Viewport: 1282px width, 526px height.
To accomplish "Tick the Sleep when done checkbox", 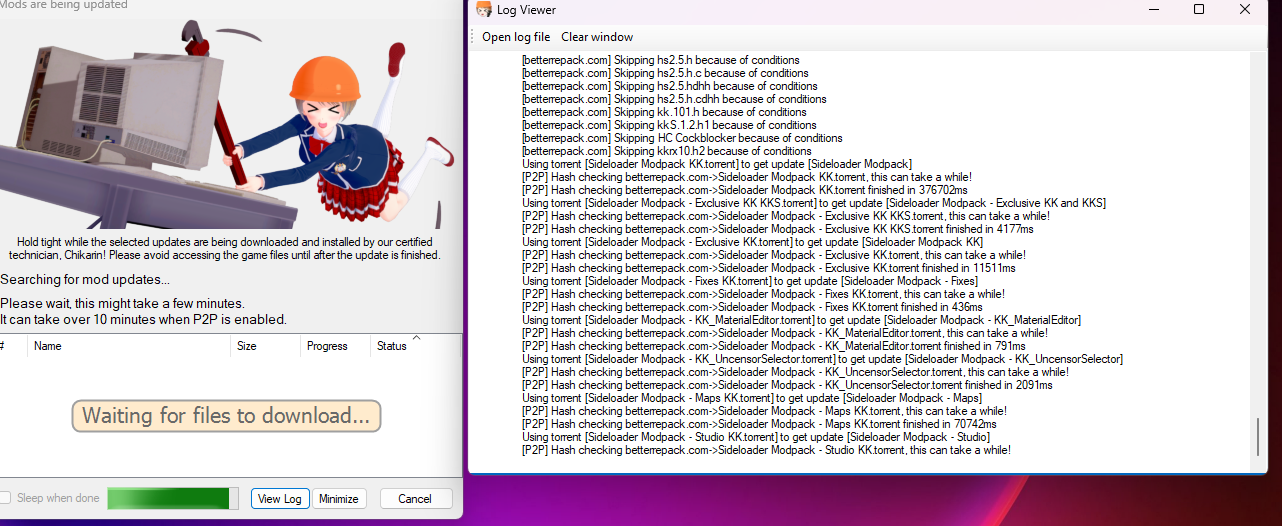I will pos(5,498).
